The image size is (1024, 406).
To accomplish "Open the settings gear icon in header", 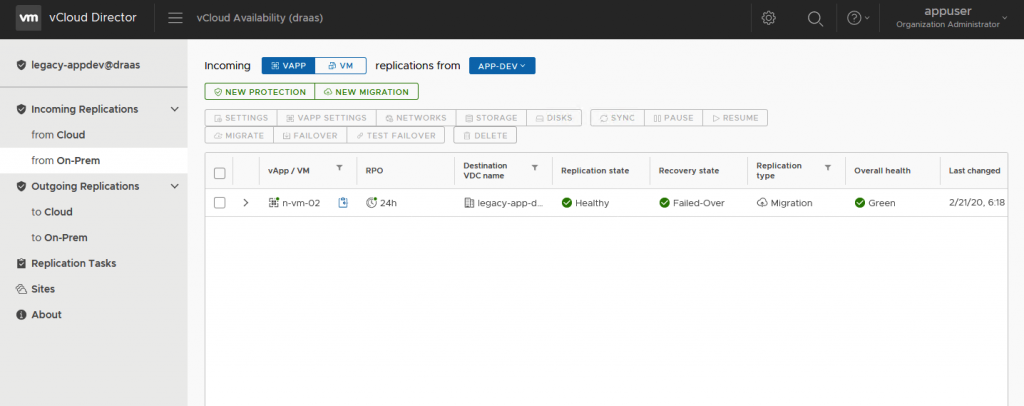I will [769, 18].
